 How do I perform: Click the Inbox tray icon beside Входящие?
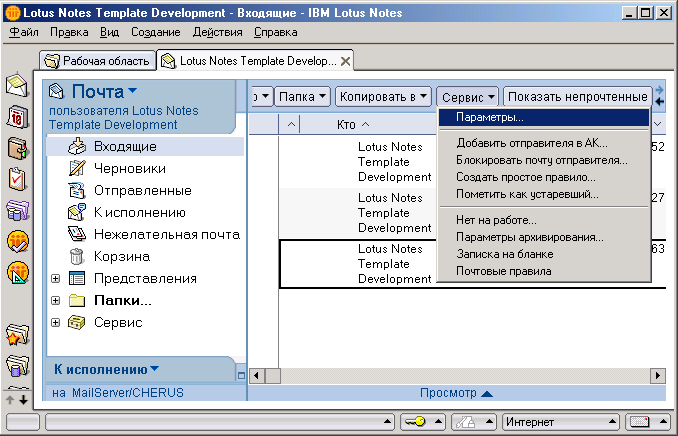(77, 146)
